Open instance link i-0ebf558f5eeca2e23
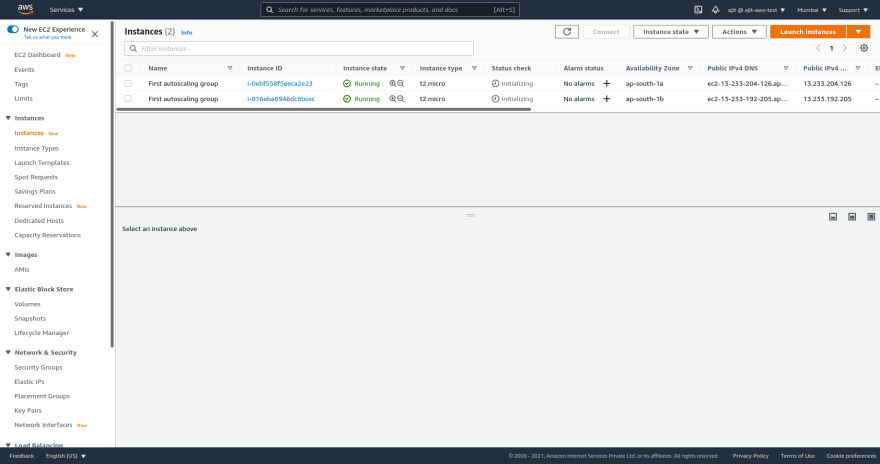This screenshot has width=880, height=464. pyautogui.click(x=279, y=84)
